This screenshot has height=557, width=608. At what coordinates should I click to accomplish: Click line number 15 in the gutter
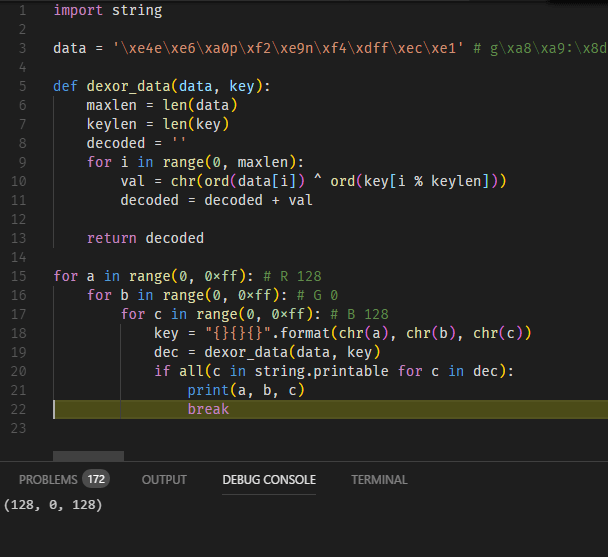[x=19, y=276]
